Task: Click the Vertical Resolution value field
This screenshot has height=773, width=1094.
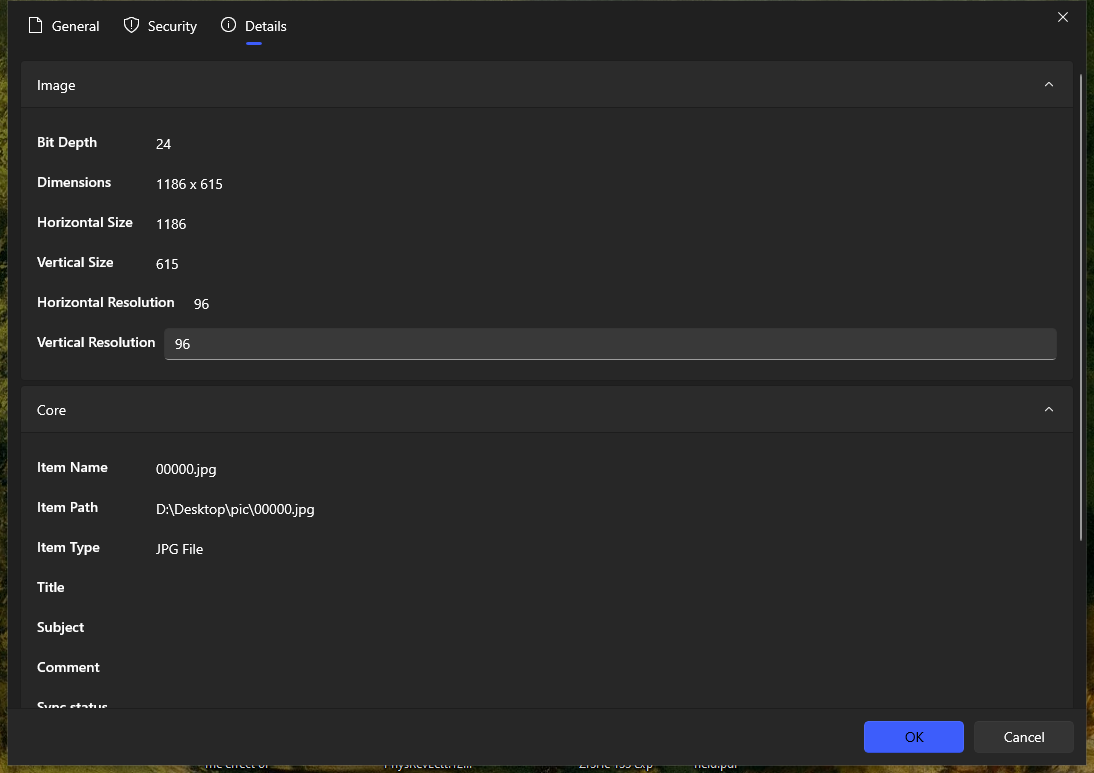Action: [x=610, y=344]
